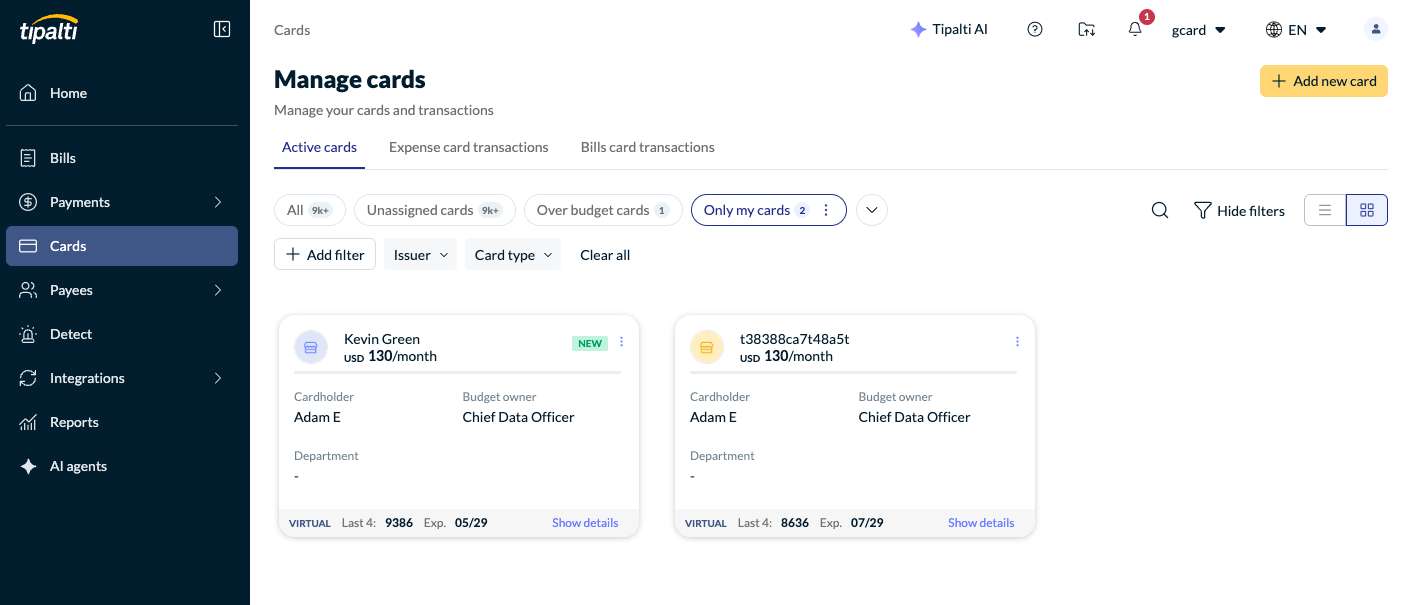Expand the Payees sidebar menu
The height and width of the screenshot is (605, 1401).
(122, 290)
